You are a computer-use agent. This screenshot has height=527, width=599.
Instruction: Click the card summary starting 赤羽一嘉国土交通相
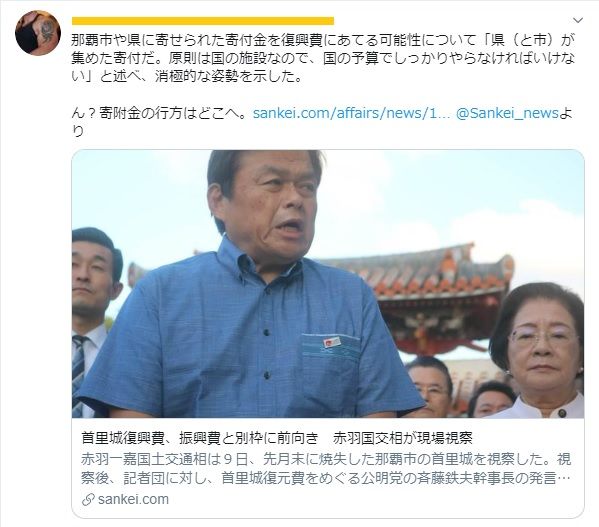[326, 468]
